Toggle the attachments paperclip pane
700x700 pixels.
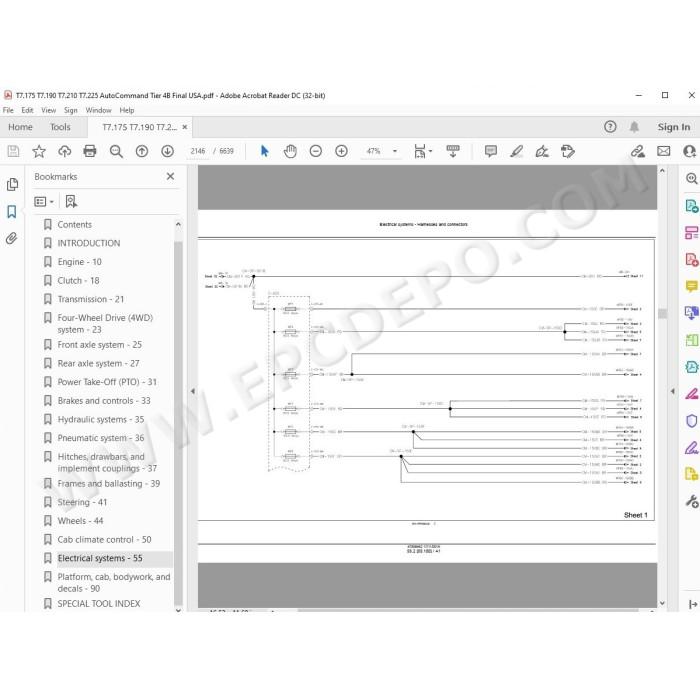tap(12, 238)
